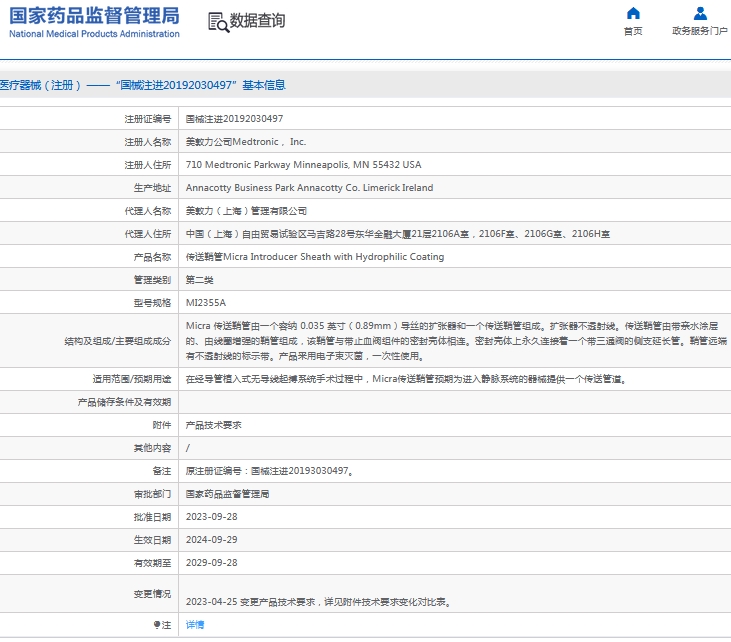
Task: Click model specification value MI2355A
Action: 206,303
